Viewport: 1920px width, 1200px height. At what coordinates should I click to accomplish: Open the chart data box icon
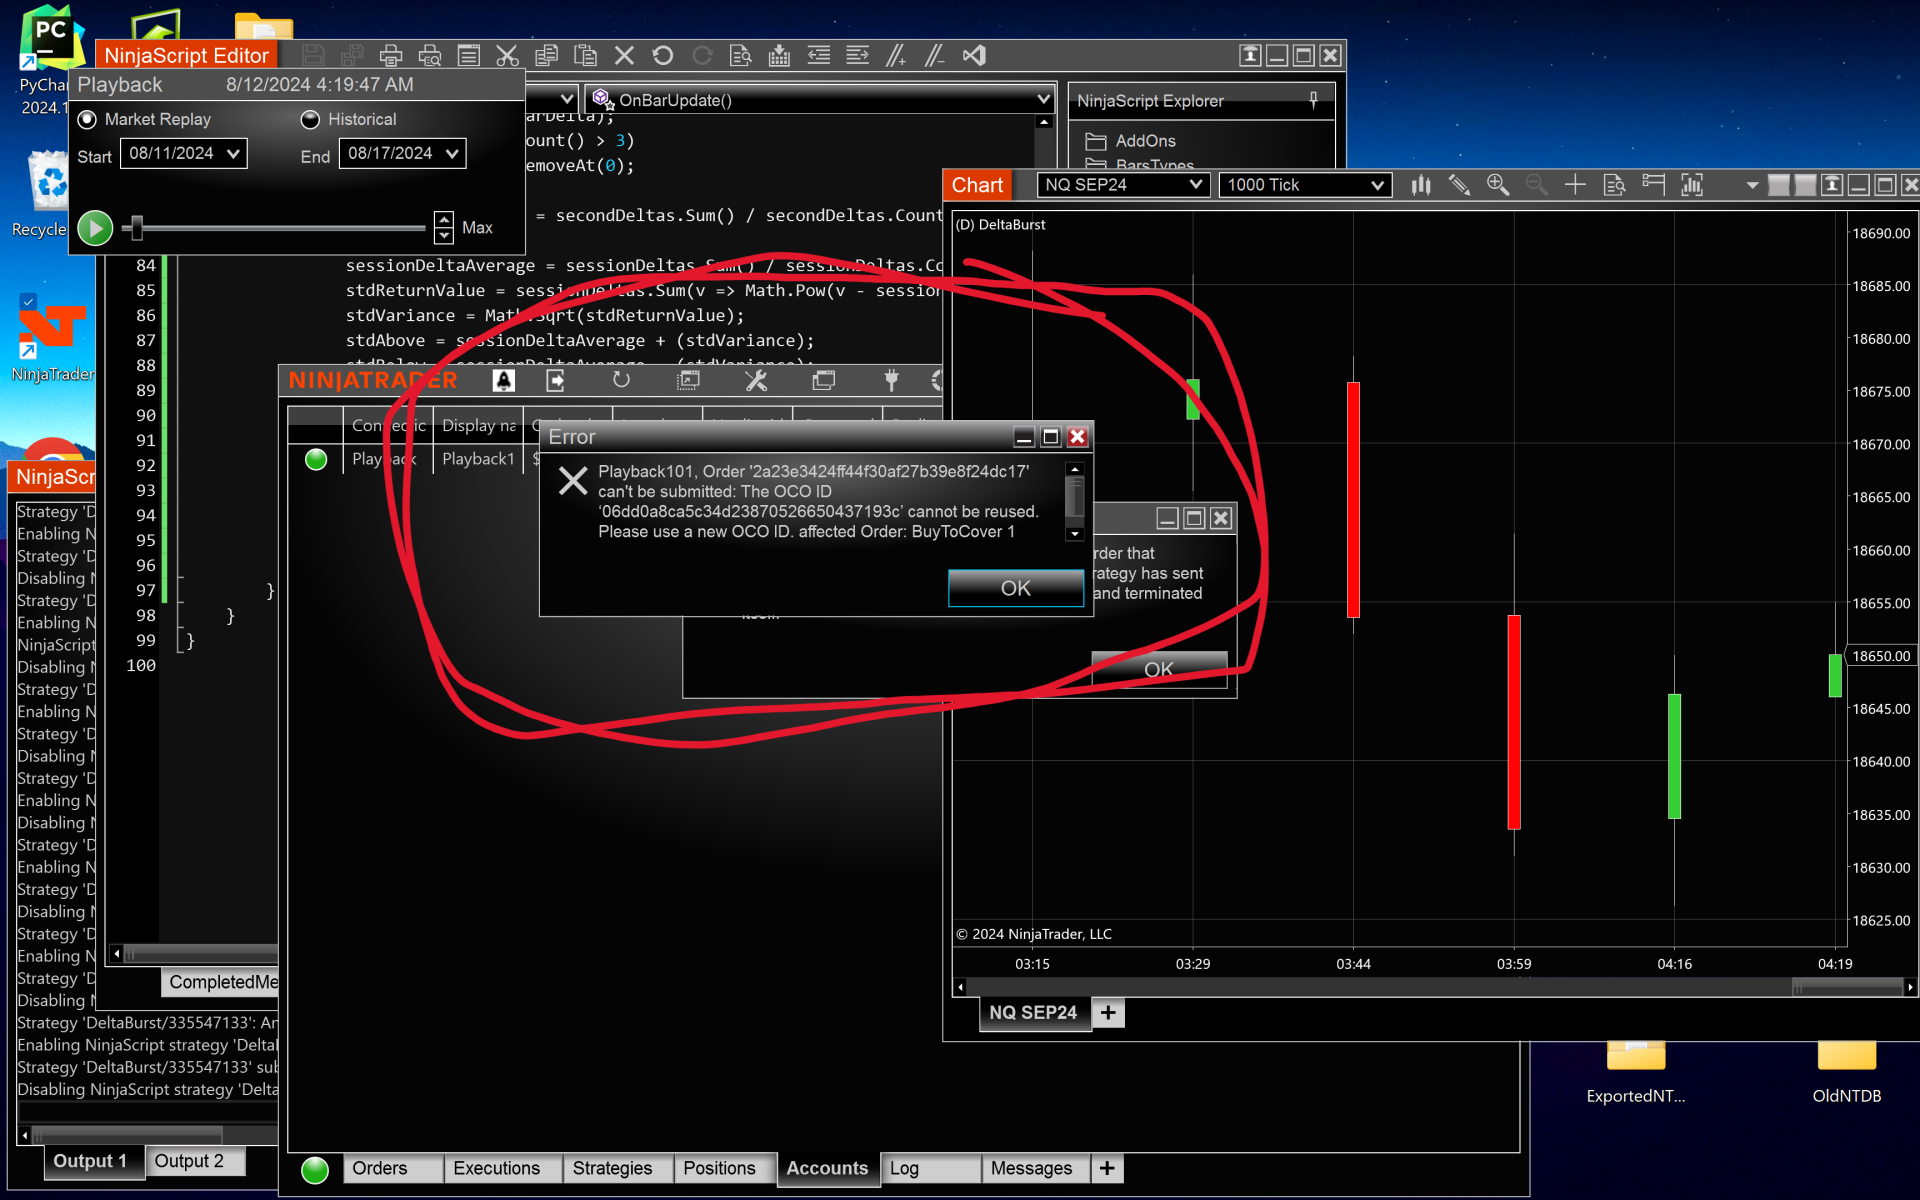(x=1614, y=185)
